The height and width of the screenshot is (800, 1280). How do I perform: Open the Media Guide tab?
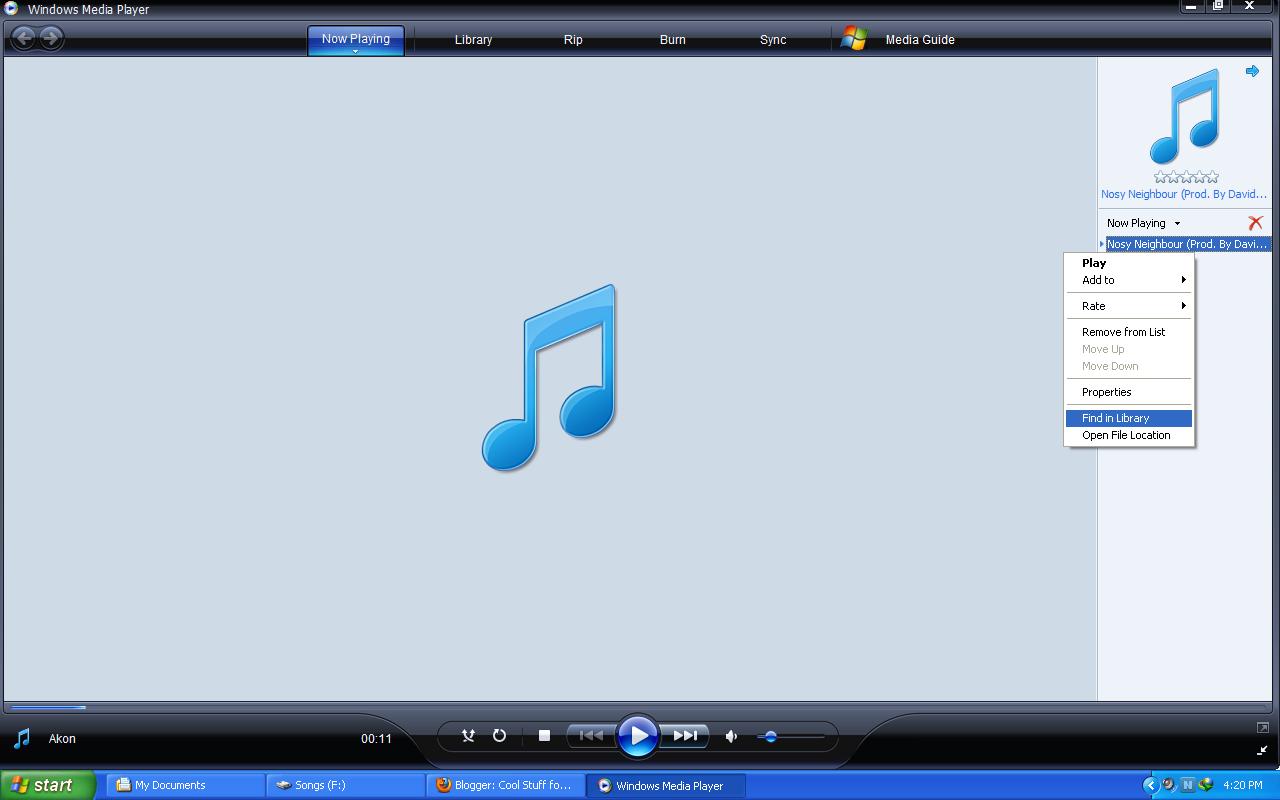(920, 40)
